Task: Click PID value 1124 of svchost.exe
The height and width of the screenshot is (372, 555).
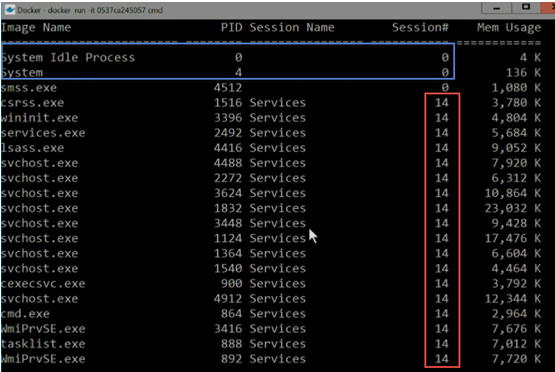Action: click(228, 238)
